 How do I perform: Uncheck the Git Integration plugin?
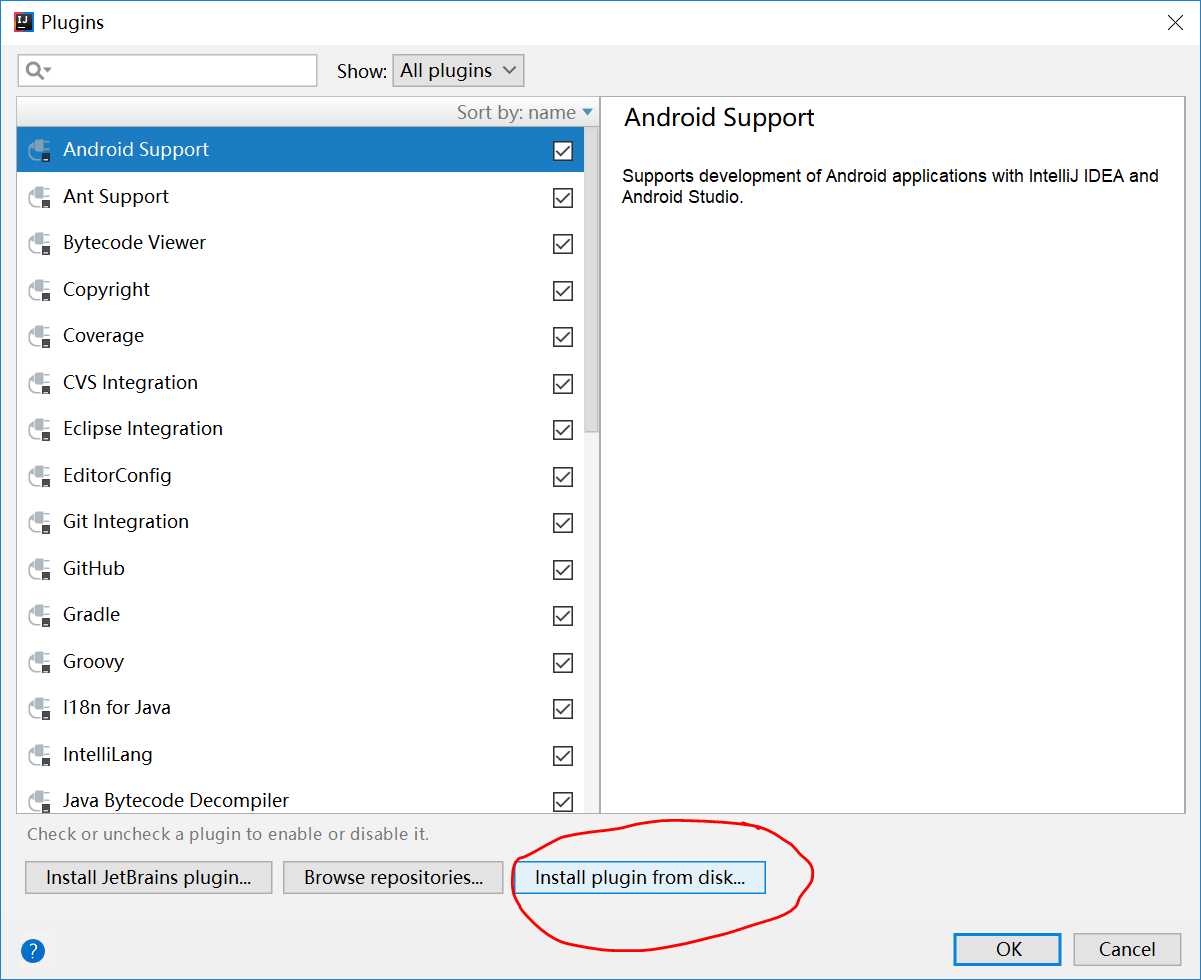pos(563,523)
